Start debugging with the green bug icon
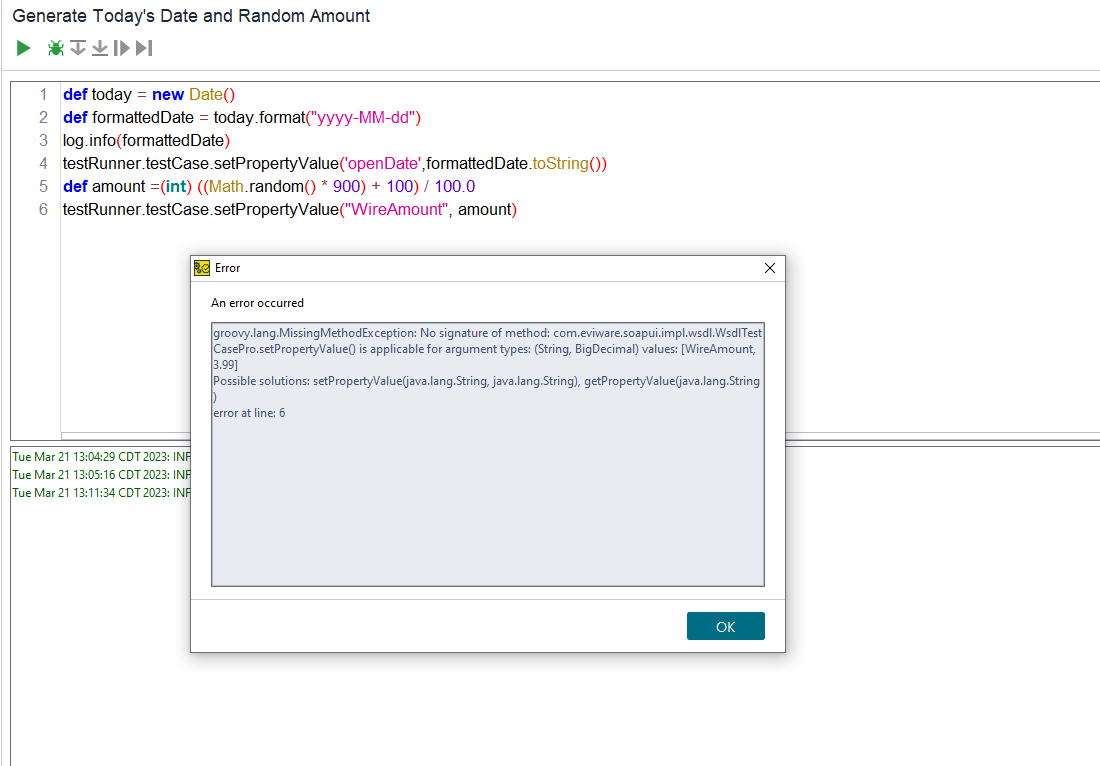Screen dimensions: 1100x766 click(56, 48)
